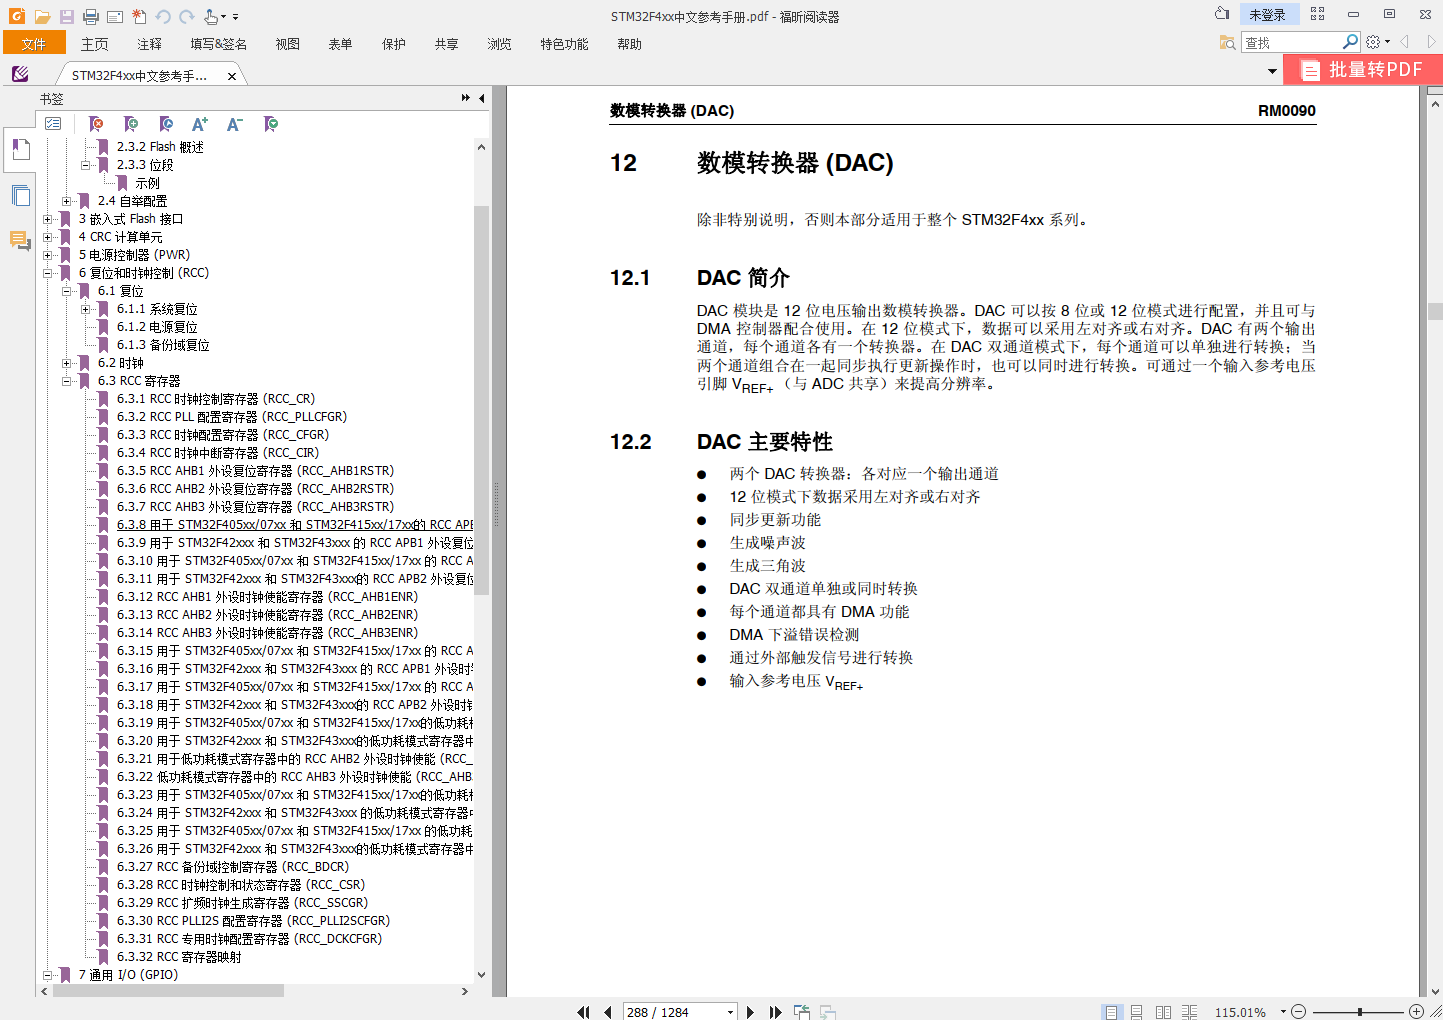Viewport: 1443px width, 1020px height.
Task: Expand the 4 CRC 计算单元 node
Action: click(x=48, y=237)
